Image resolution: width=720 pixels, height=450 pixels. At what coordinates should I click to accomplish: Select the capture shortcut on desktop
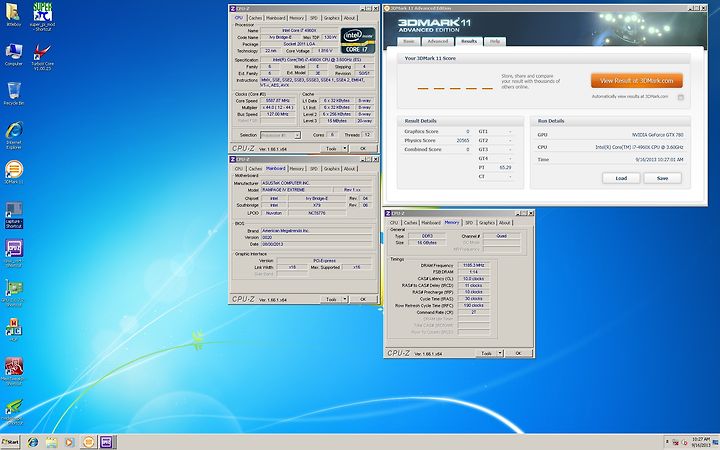[14, 215]
